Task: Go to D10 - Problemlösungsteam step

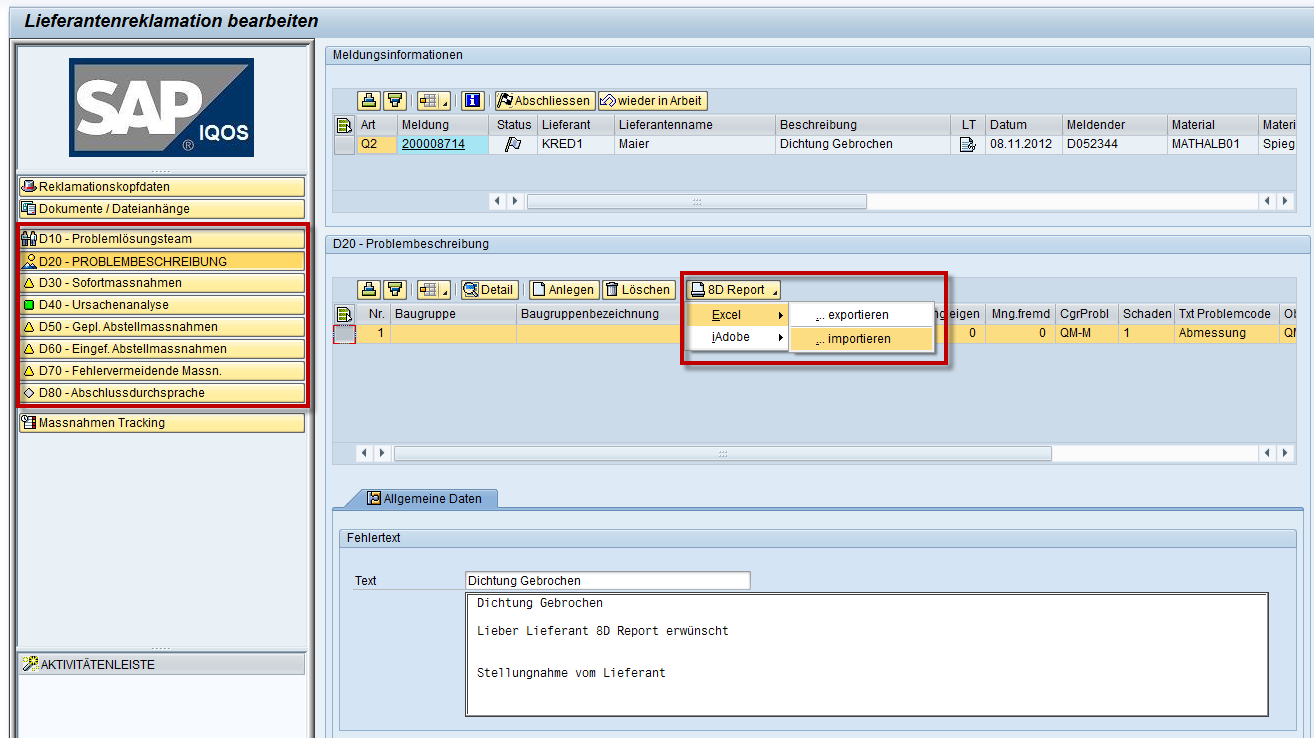Action: [x=161, y=239]
